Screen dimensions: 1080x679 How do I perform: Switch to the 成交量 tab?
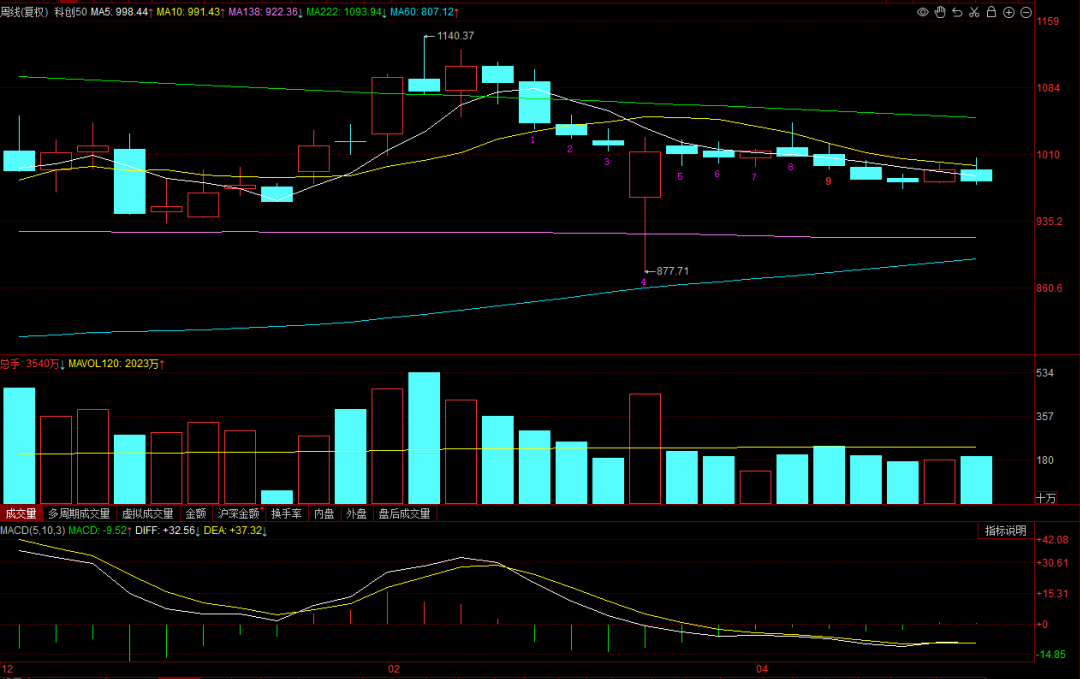pyautogui.click(x=19, y=514)
